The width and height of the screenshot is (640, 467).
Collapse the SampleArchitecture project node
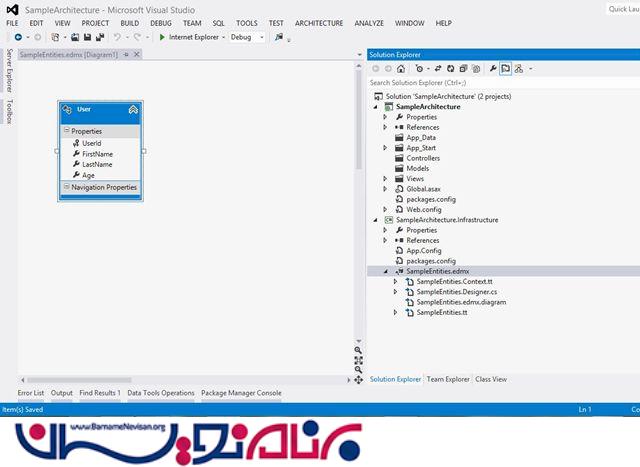pyautogui.click(x=376, y=107)
